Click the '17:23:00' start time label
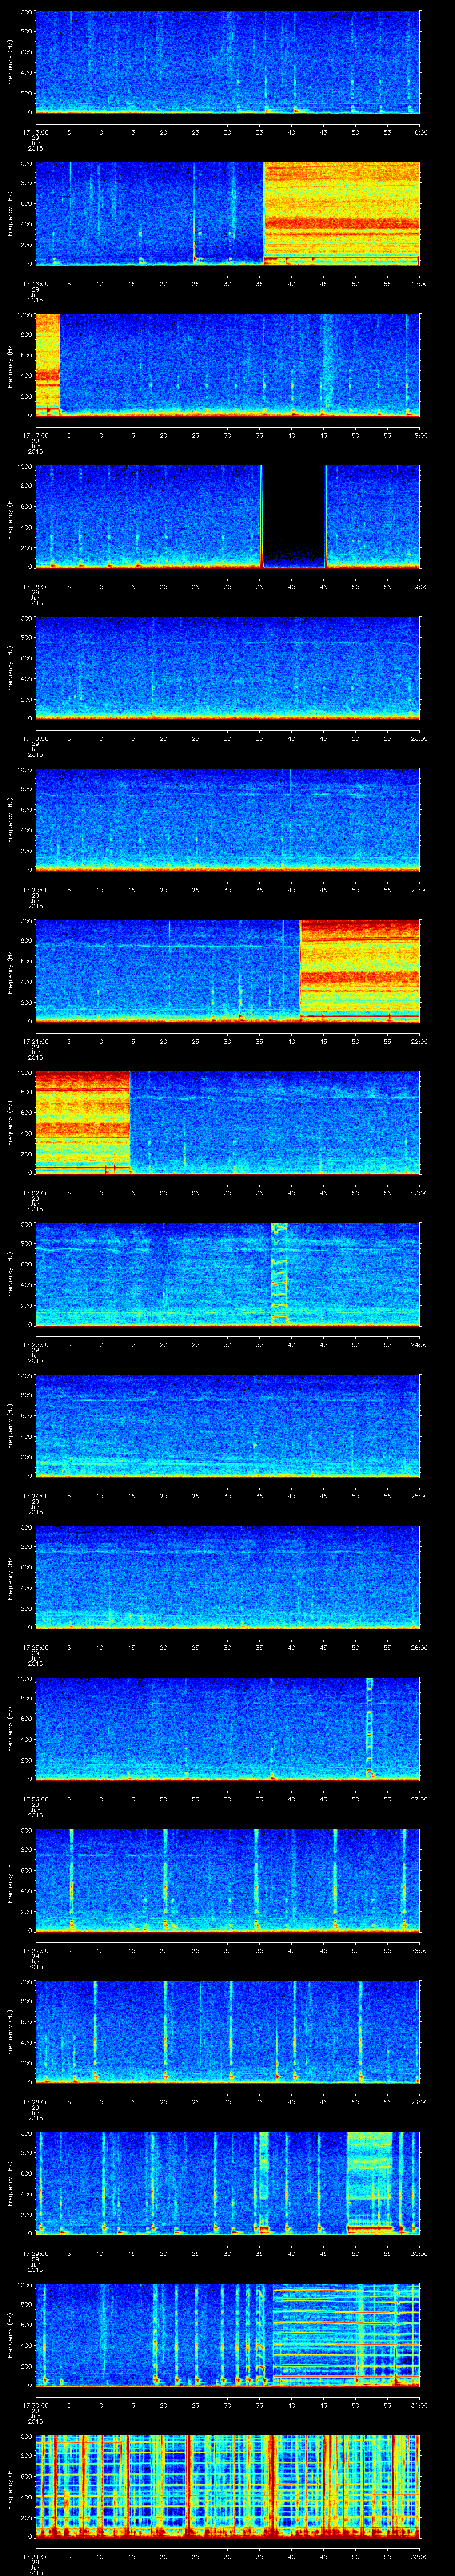This screenshot has height=2576, width=455. [35, 1344]
